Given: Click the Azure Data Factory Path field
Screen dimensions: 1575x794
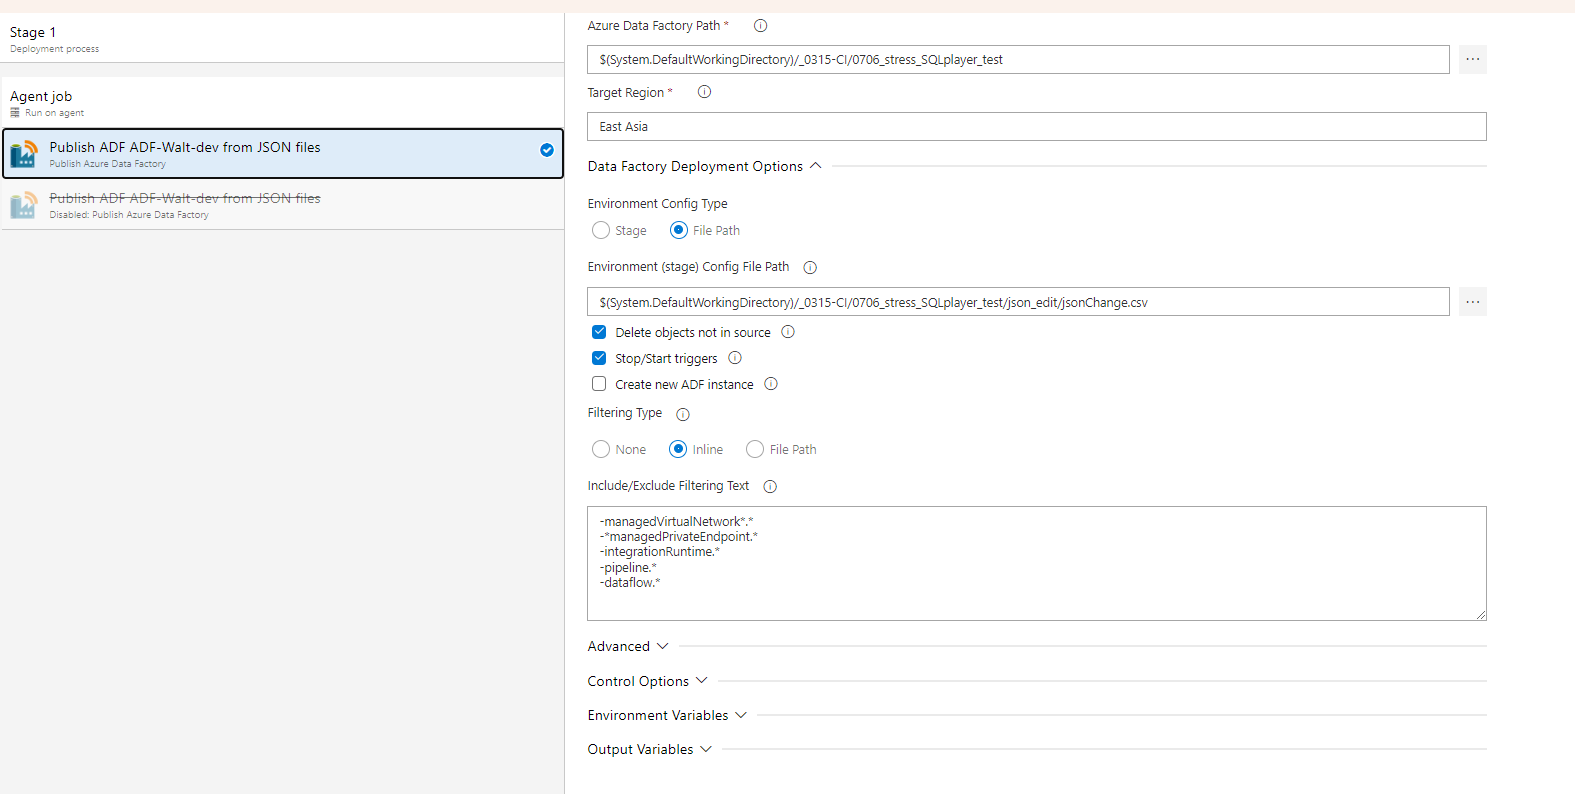Looking at the screenshot, I should 1018,59.
